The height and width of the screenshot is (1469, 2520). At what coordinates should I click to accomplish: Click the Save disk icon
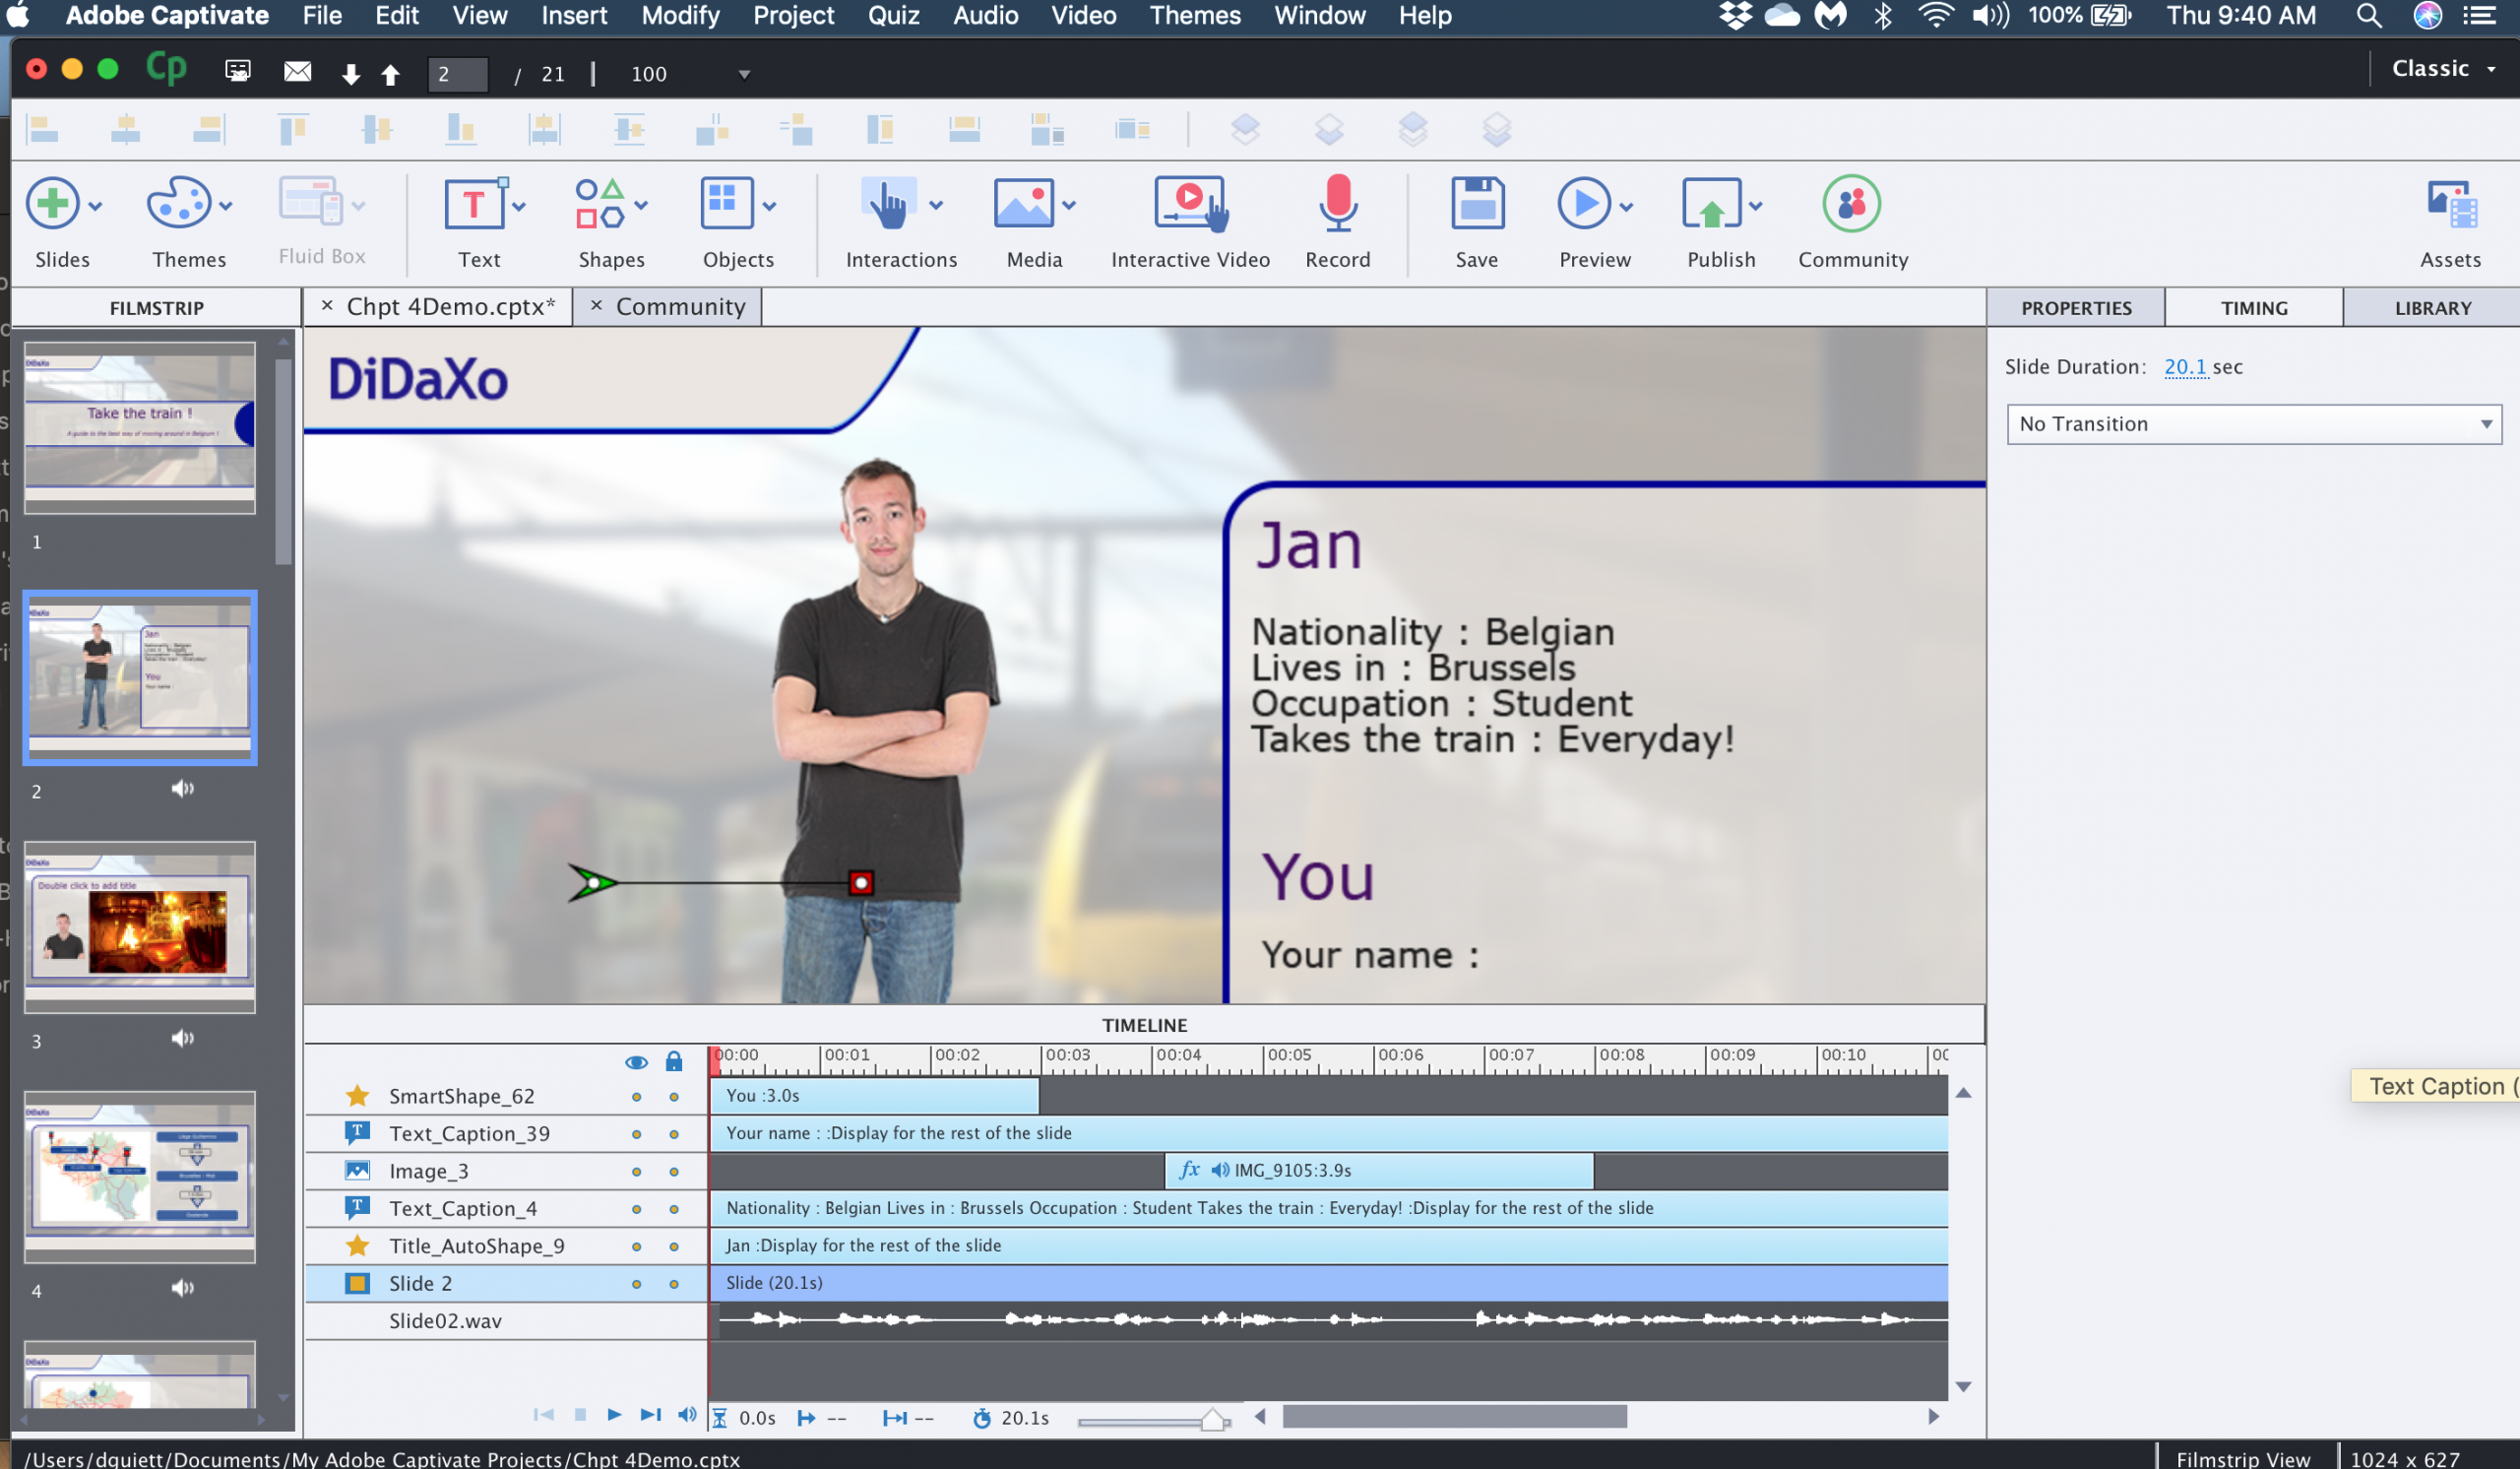[x=1476, y=204]
